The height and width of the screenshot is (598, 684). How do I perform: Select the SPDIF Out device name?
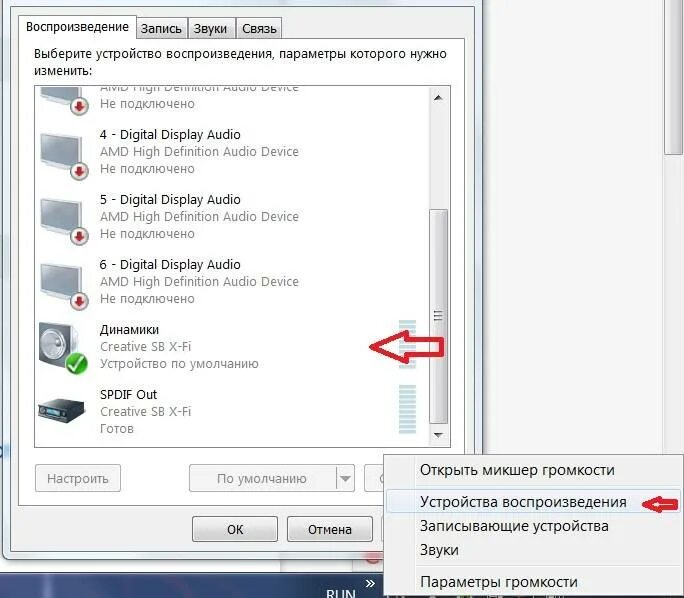[128, 394]
